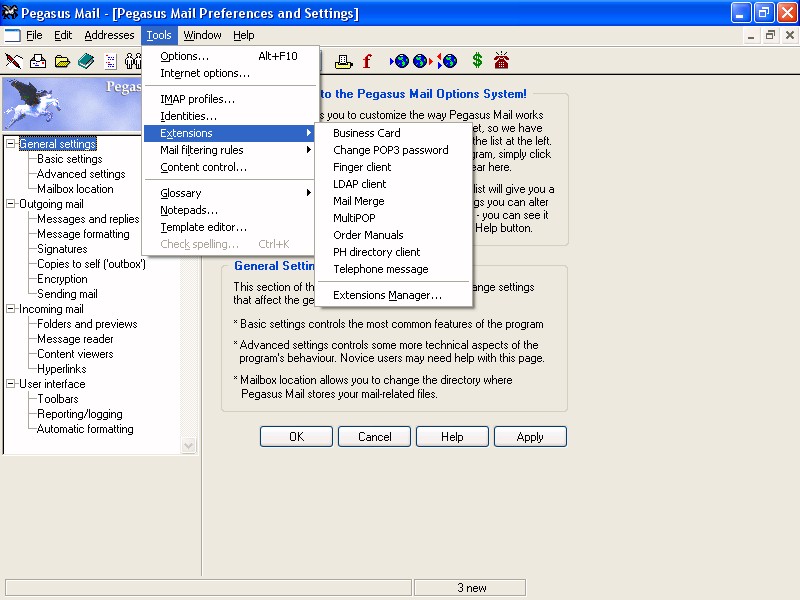Image resolution: width=800 pixels, height=600 pixels.
Task: Select Basic settings in tree
Action: point(69,159)
